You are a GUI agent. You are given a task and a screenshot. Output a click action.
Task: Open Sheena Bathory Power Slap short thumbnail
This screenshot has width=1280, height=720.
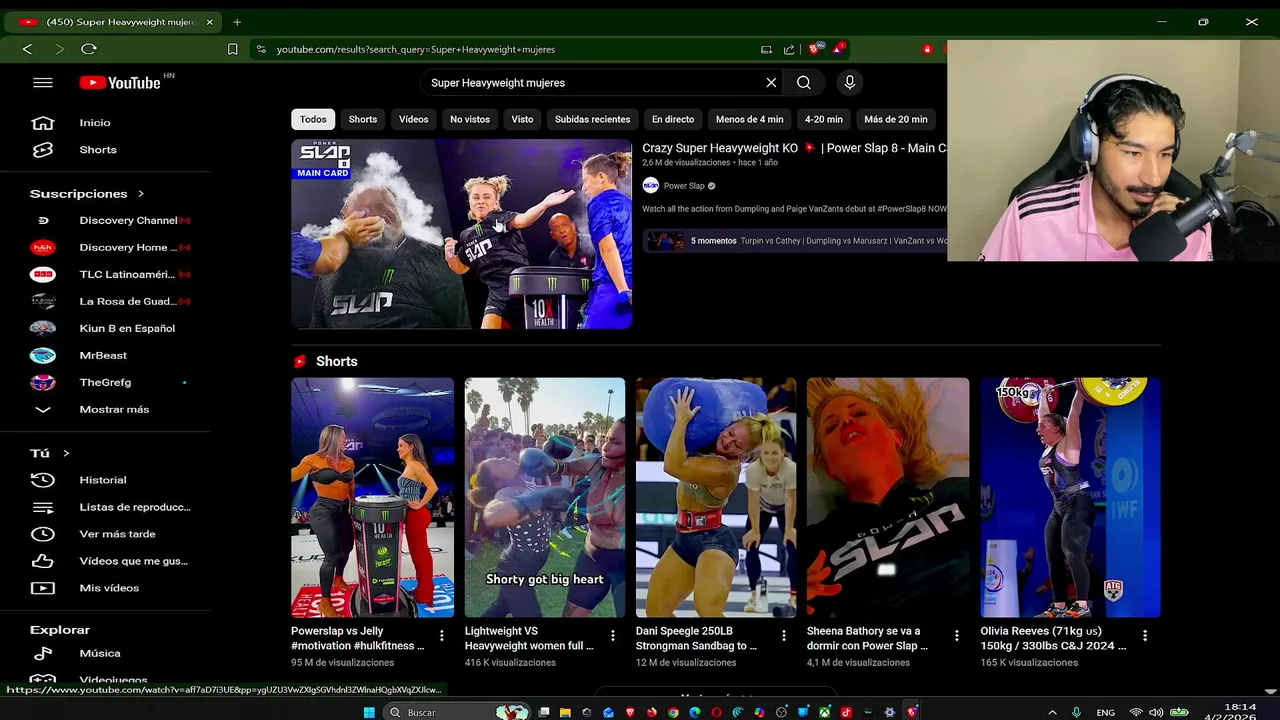click(x=888, y=498)
